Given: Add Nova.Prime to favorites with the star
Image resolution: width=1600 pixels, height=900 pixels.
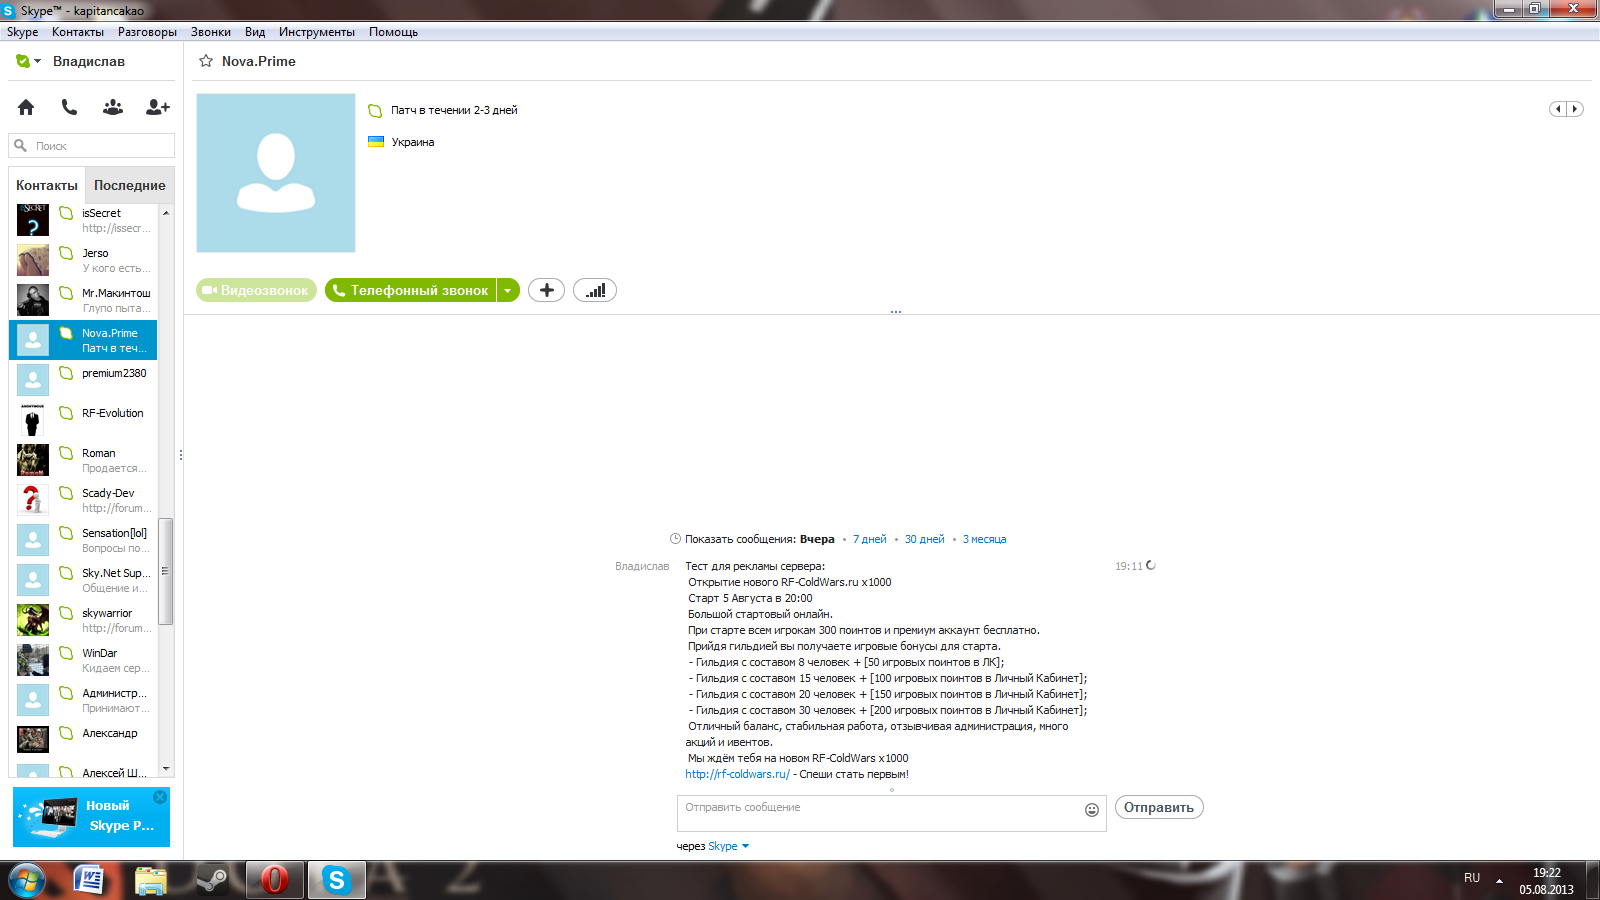Looking at the screenshot, I should tap(206, 61).
